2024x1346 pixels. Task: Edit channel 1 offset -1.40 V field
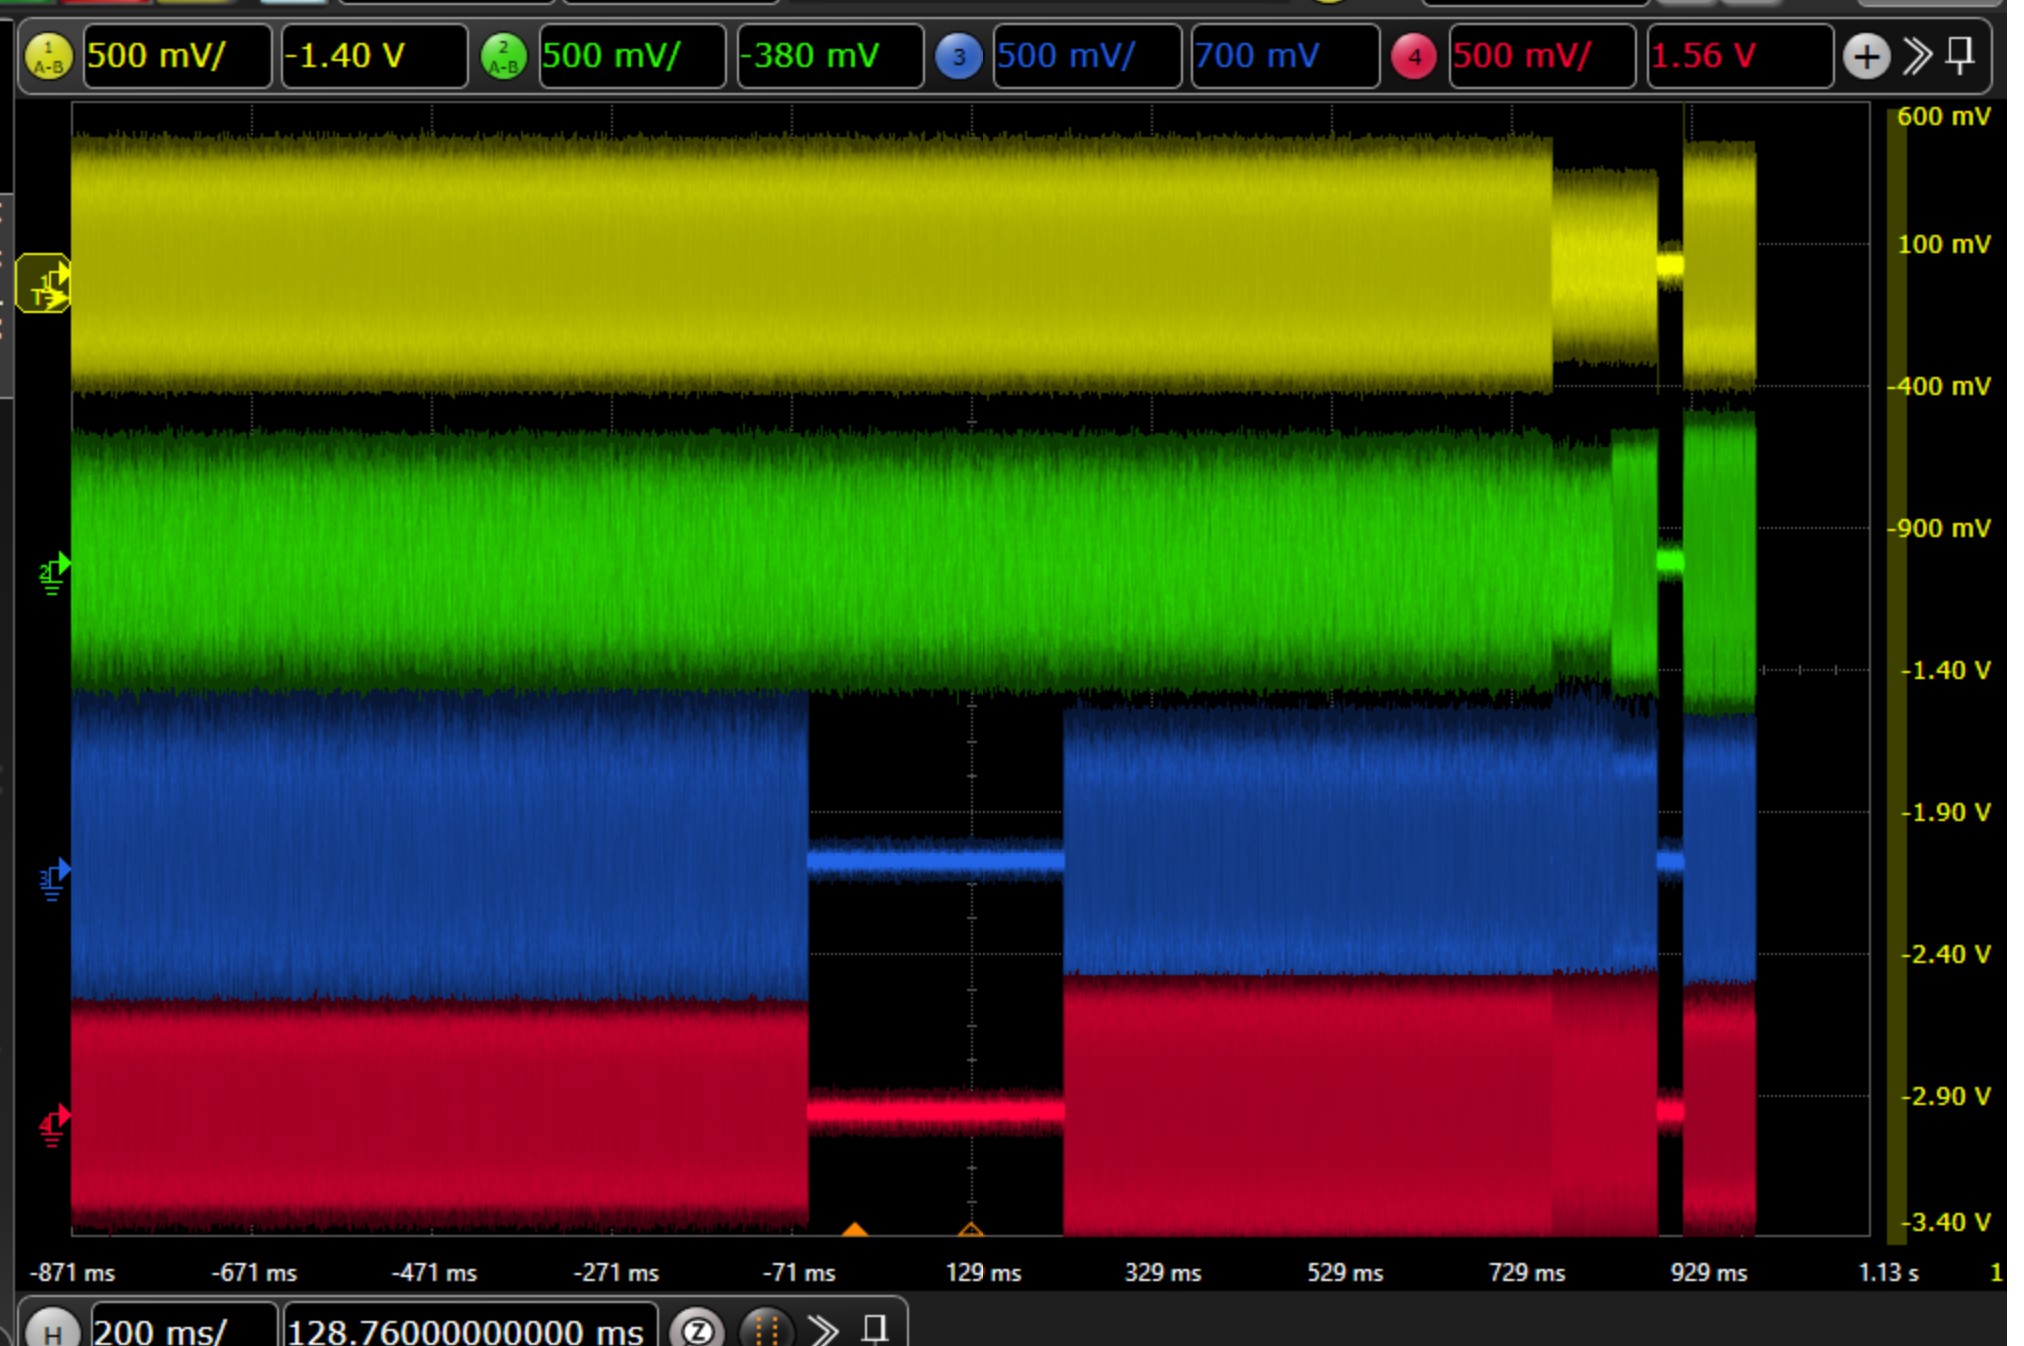(x=374, y=56)
